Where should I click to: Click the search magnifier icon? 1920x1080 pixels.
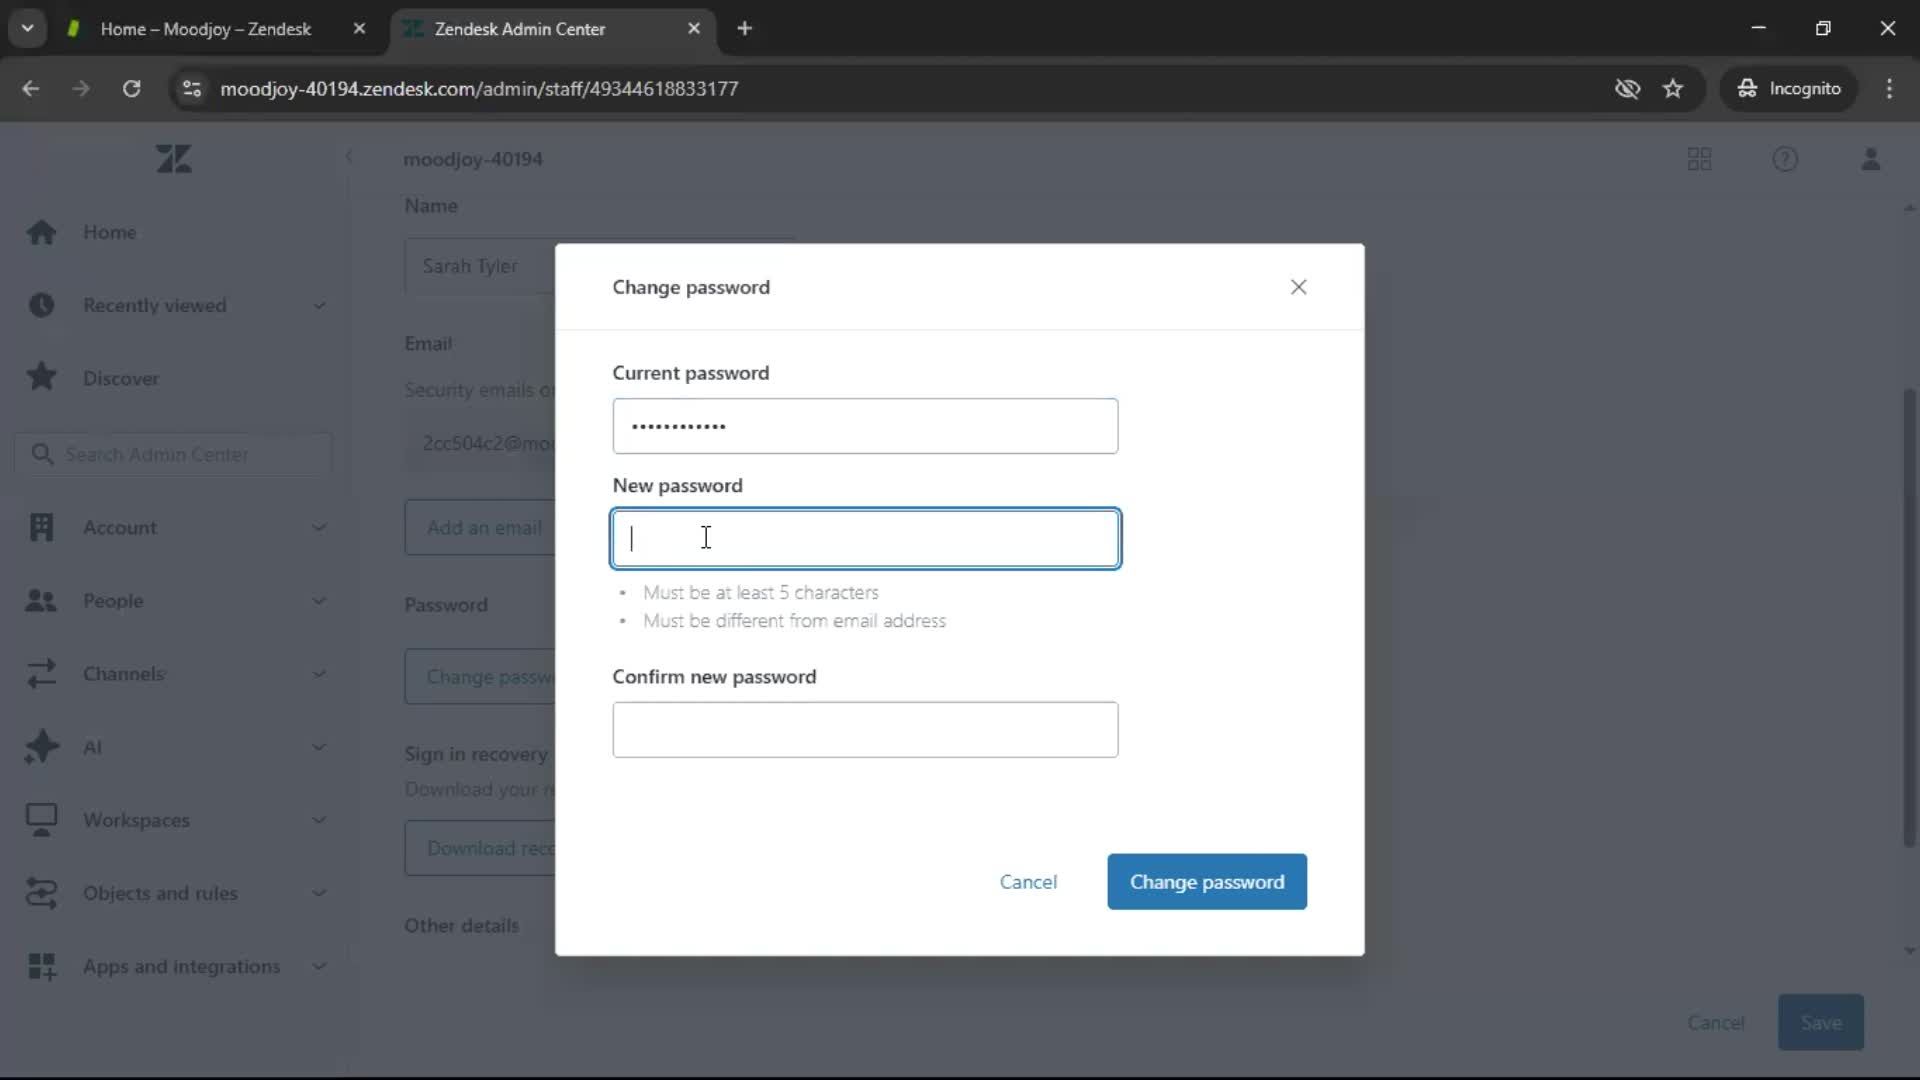pyautogui.click(x=41, y=454)
